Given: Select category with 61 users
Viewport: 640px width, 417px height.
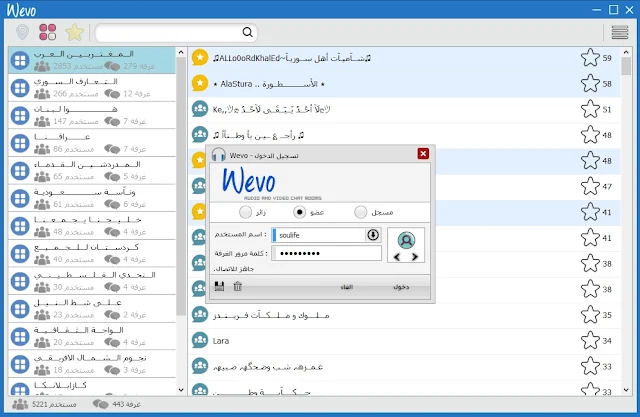Looking at the screenshot, I should [x=92, y=198].
